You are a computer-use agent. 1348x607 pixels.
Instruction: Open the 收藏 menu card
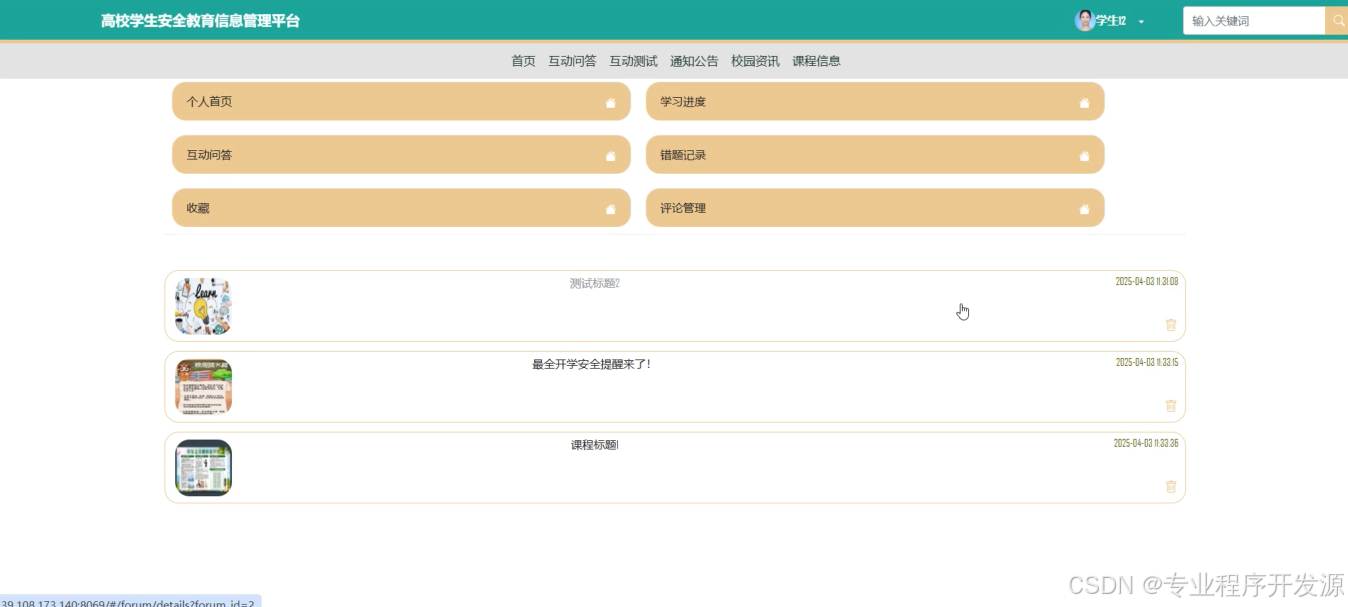[x=400, y=208]
